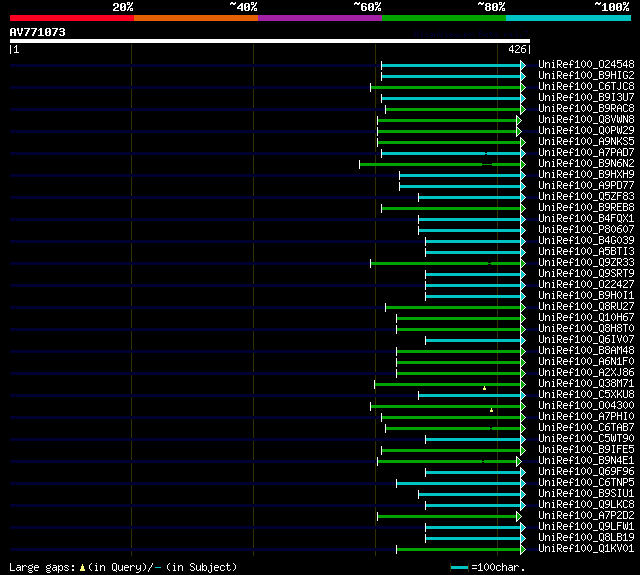Click the 426 query end position label
This screenshot has width=640, height=575.
click(x=517, y=49)
